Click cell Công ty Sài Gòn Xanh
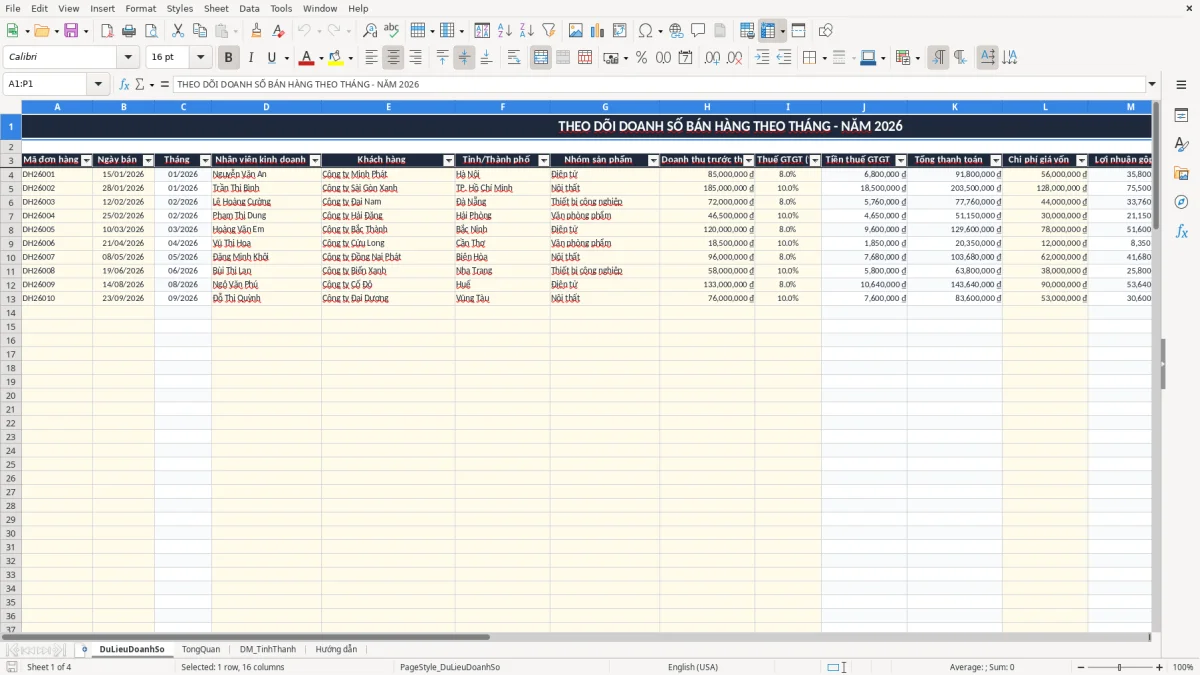1200x675 pixels. tap(388, 188)
